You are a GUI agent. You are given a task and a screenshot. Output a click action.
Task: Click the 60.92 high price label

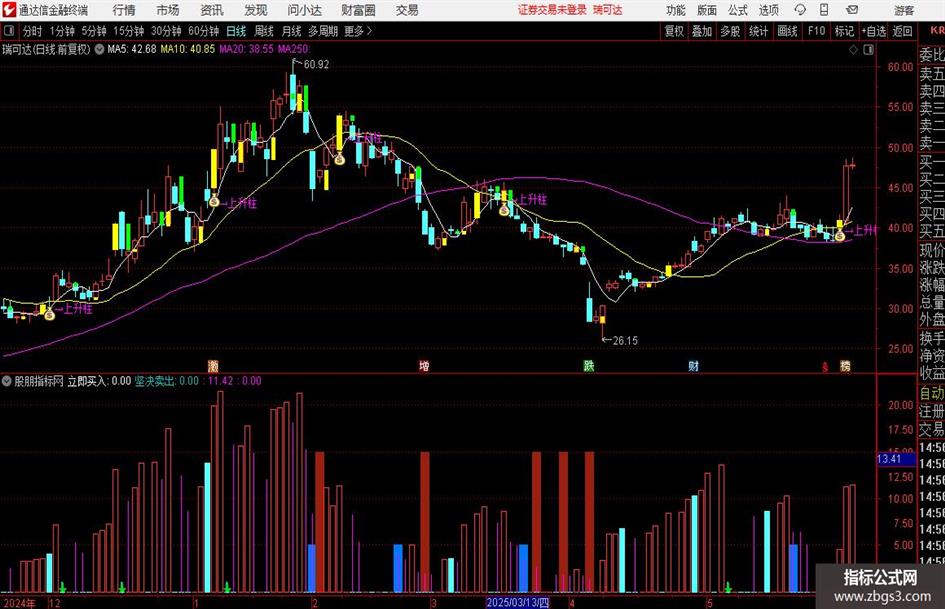pyautogui.click(x=316, y=65)
